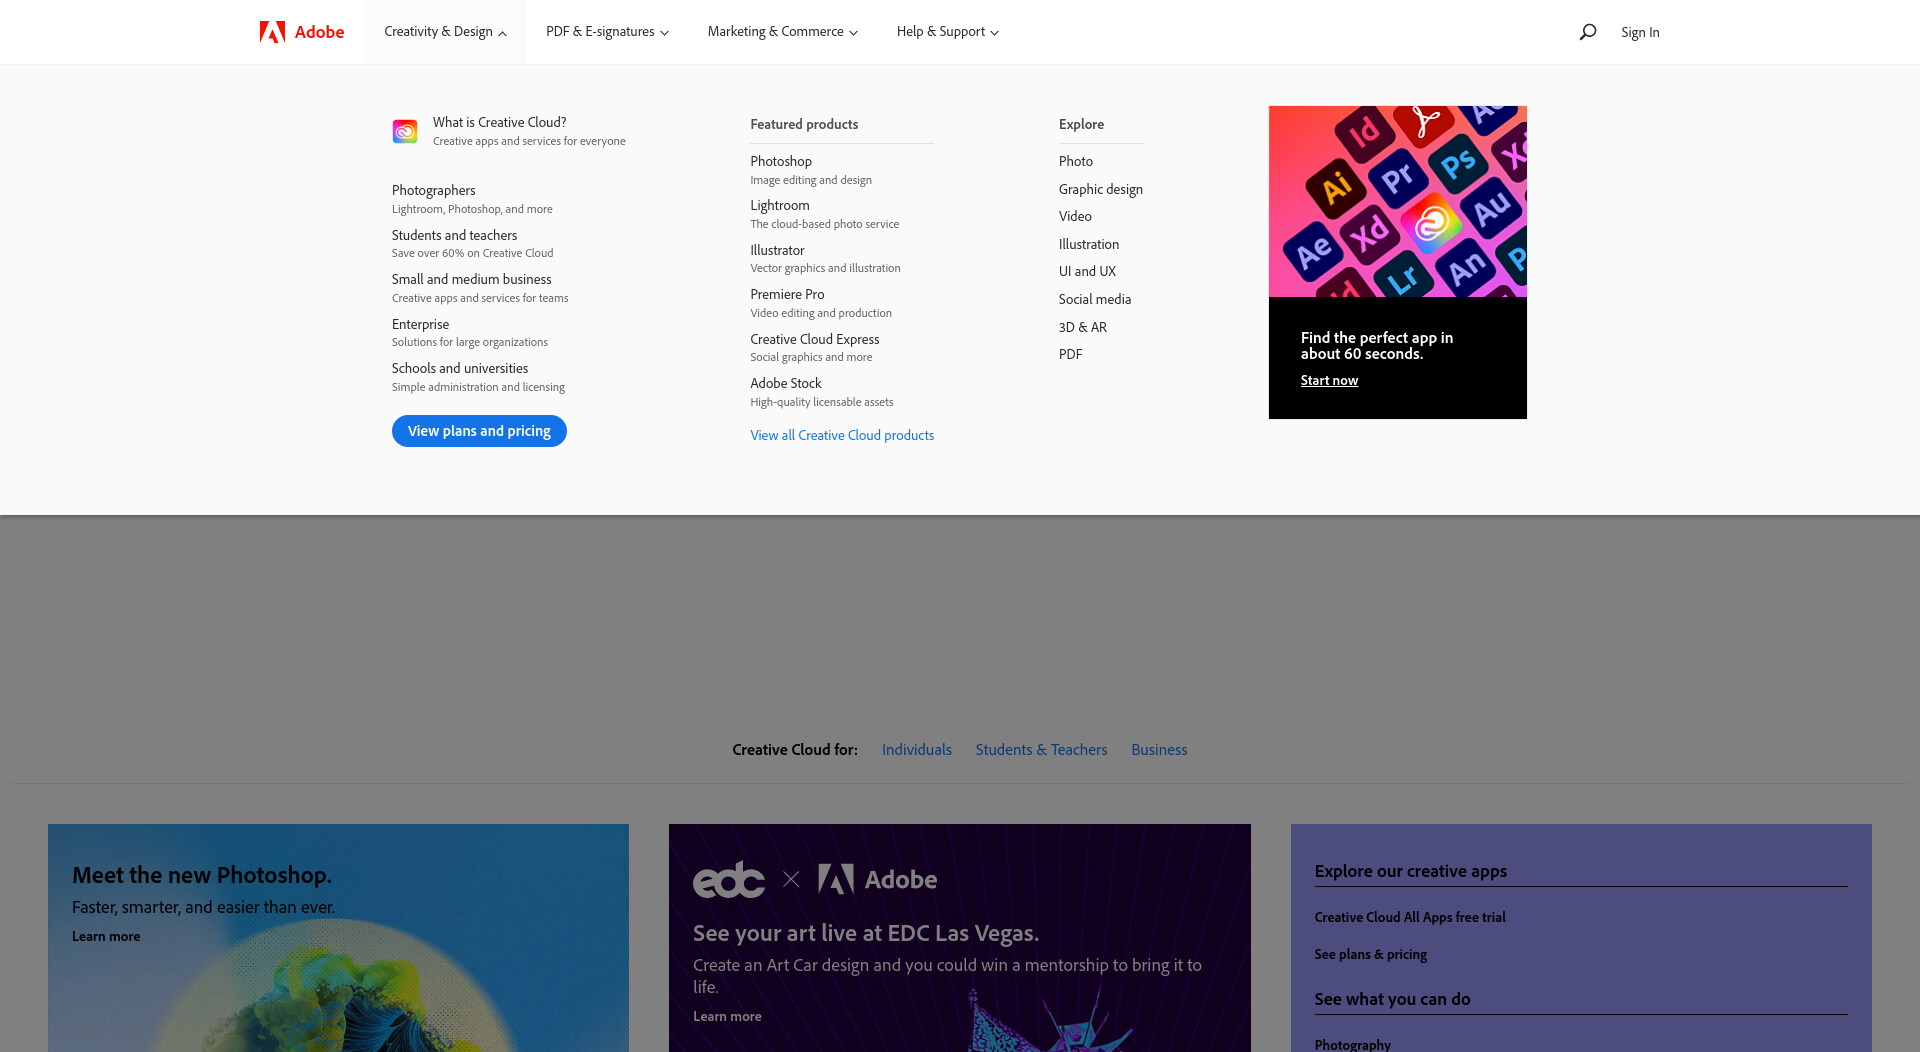Select Small and medium business entry
Viewport: 1920px width, 1052px height.
point(480,288)
